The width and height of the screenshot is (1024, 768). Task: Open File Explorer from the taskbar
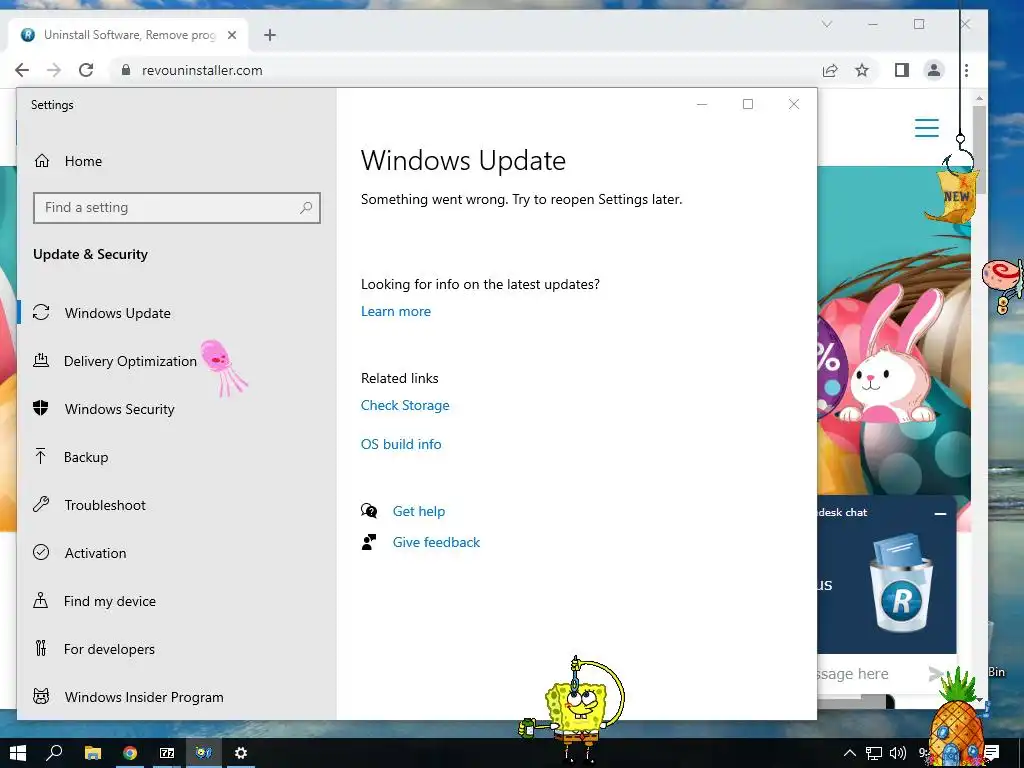tap(93, 753)
